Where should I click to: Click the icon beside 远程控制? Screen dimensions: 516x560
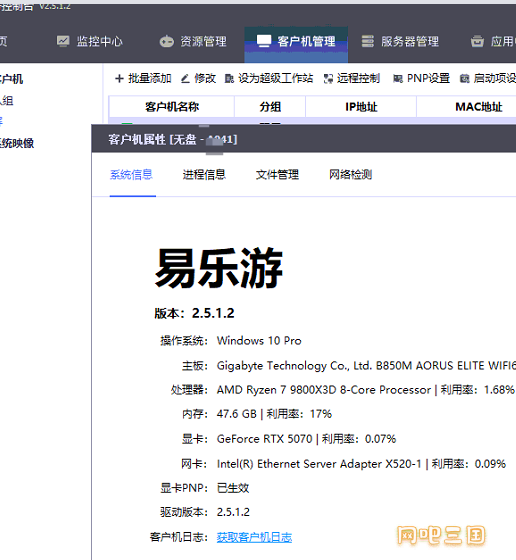pos(328,79)
